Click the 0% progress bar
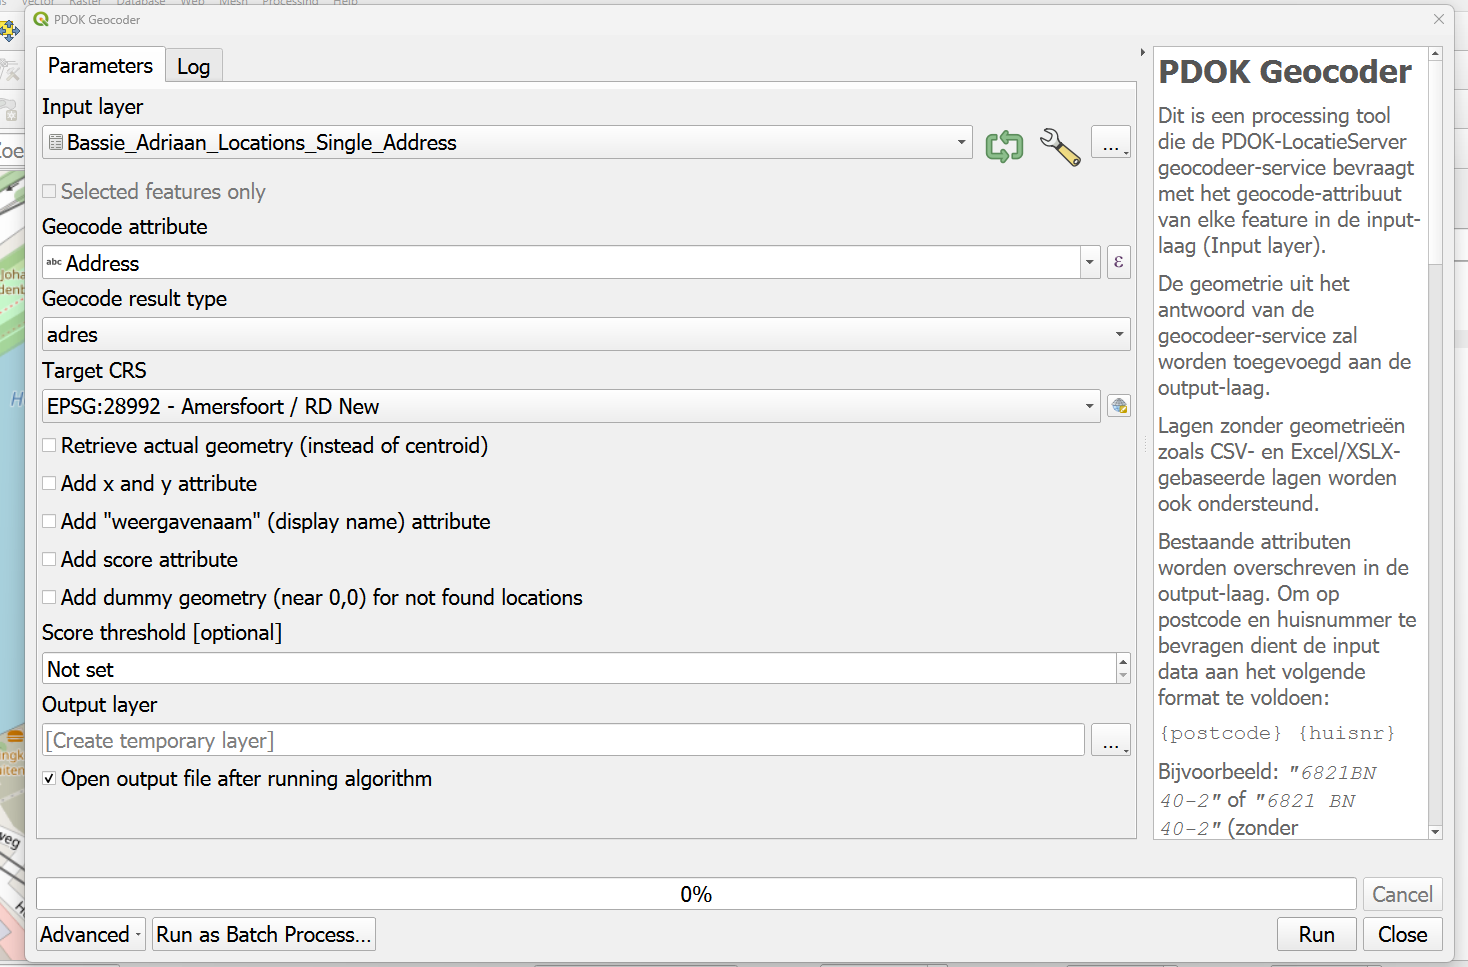1468x967 pixels. [x=696, y=894]
